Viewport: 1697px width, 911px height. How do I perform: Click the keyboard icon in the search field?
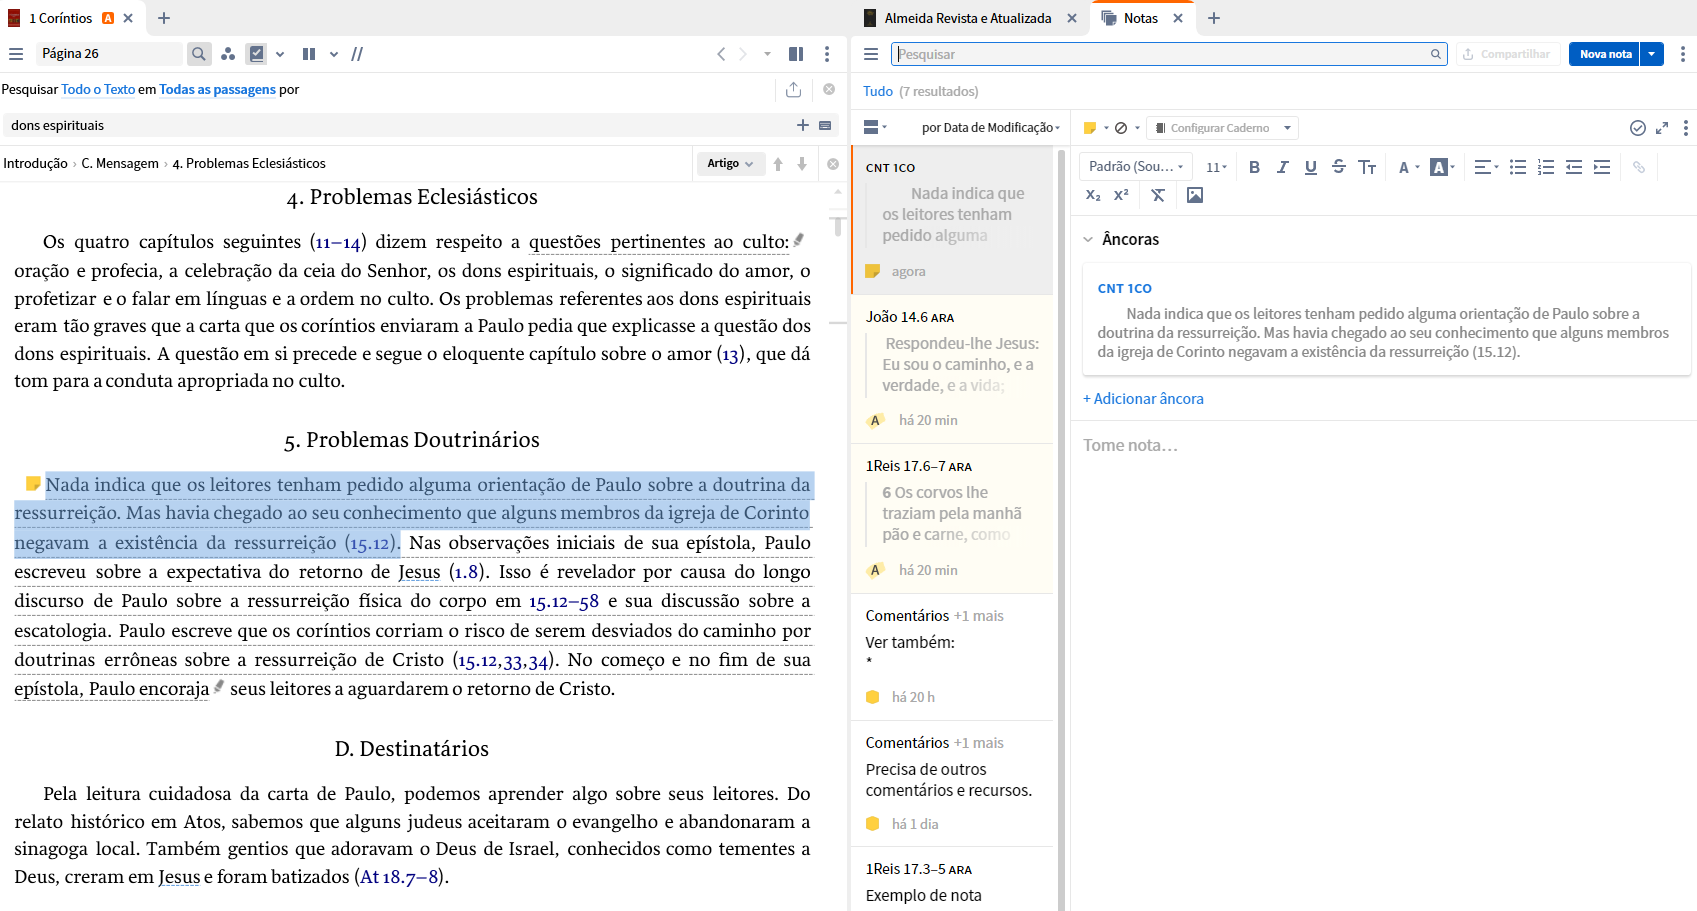pyautogui.click(x=825, y=125)
